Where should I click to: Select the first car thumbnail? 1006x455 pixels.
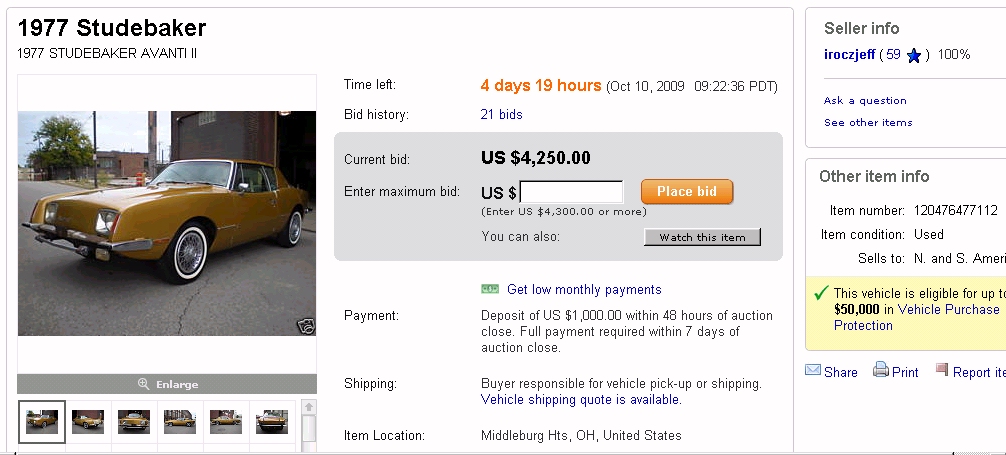42,421
